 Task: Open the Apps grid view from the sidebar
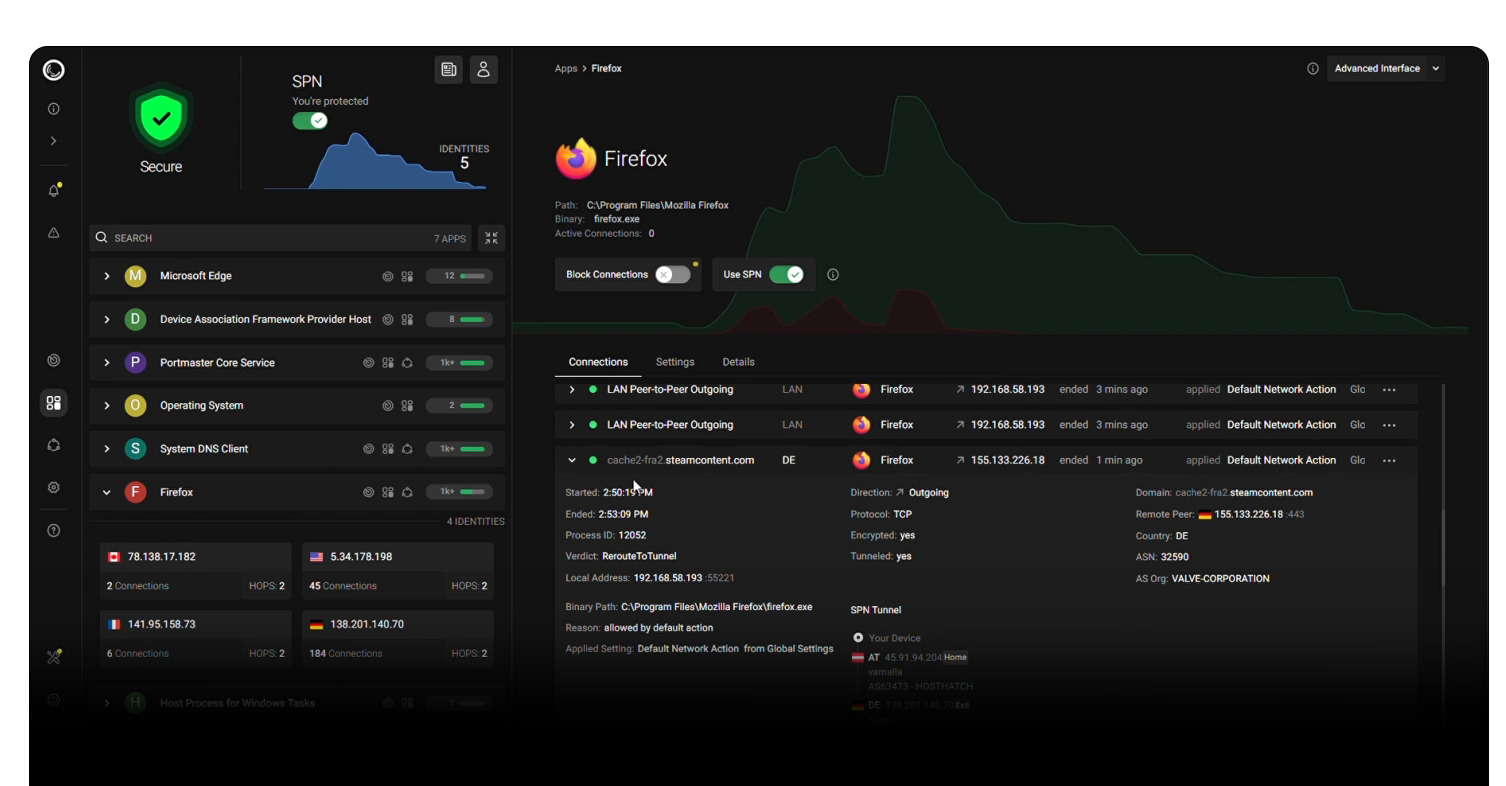[53, 403]
